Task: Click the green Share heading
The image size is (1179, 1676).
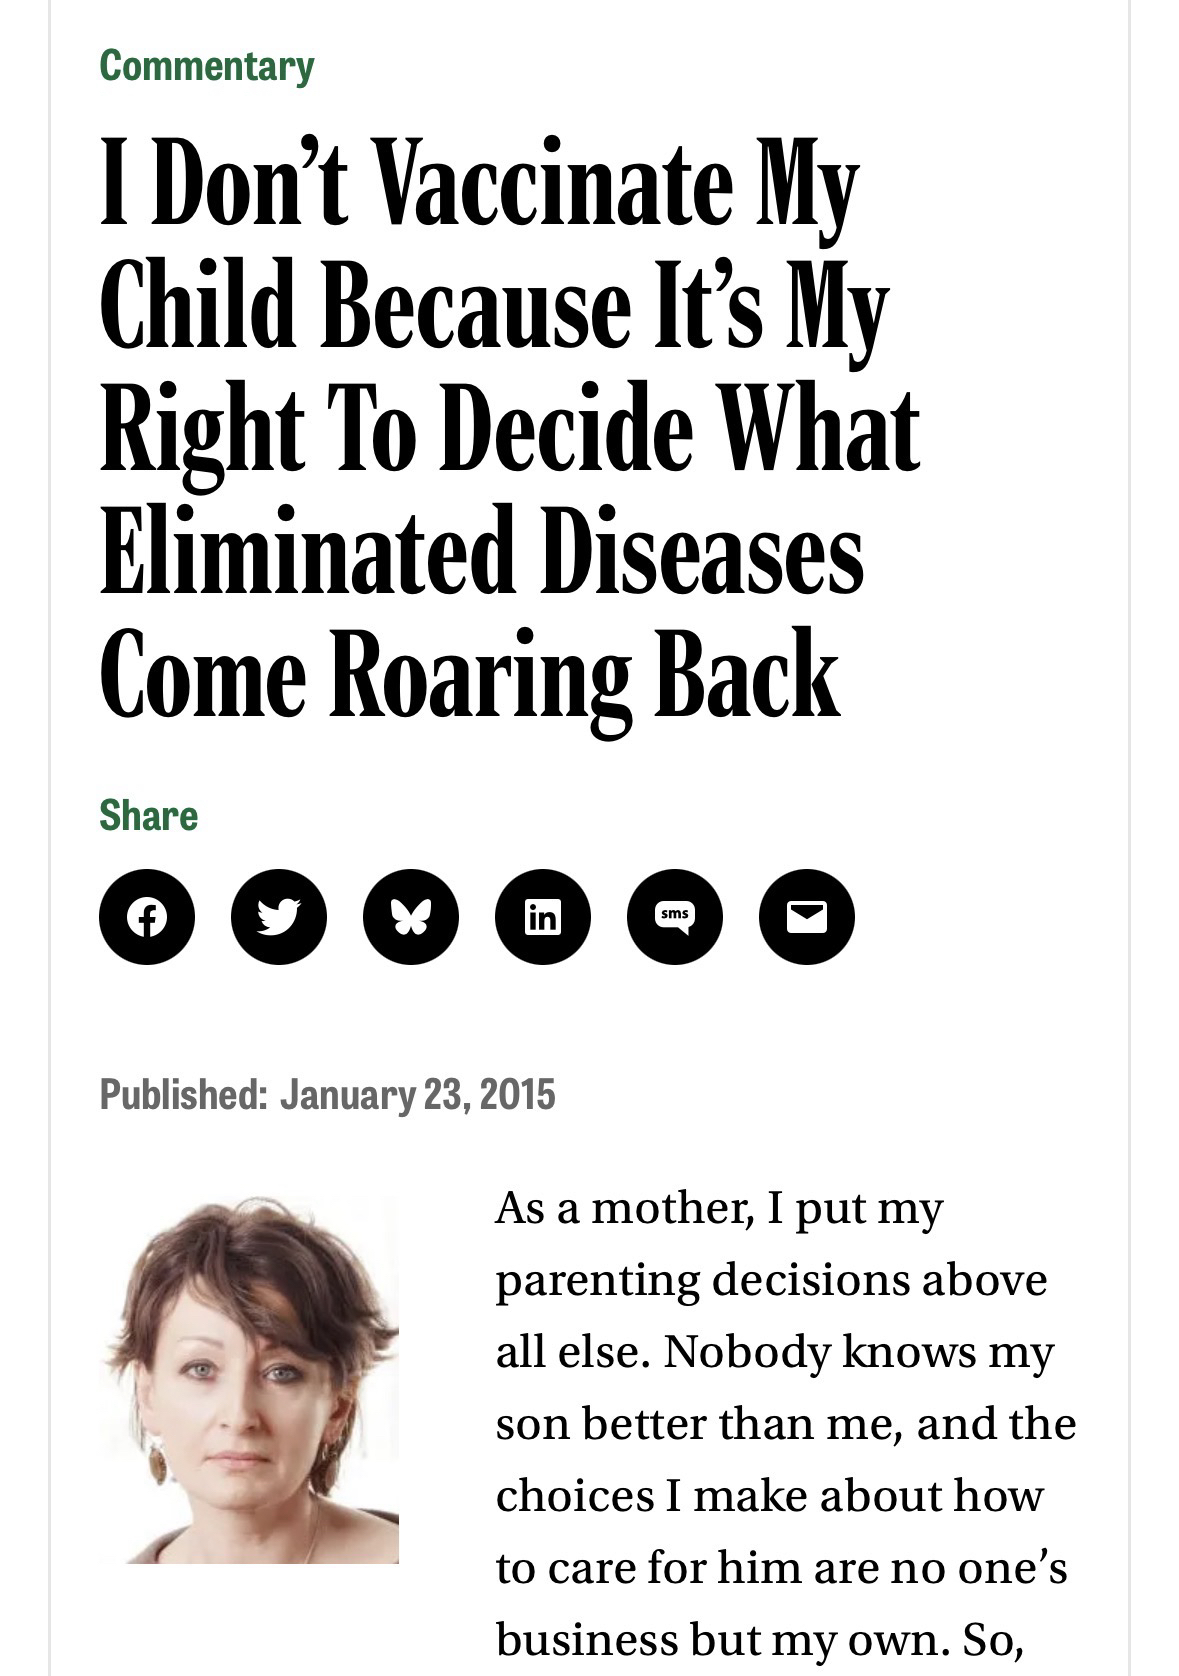Action: click(149, 815)
